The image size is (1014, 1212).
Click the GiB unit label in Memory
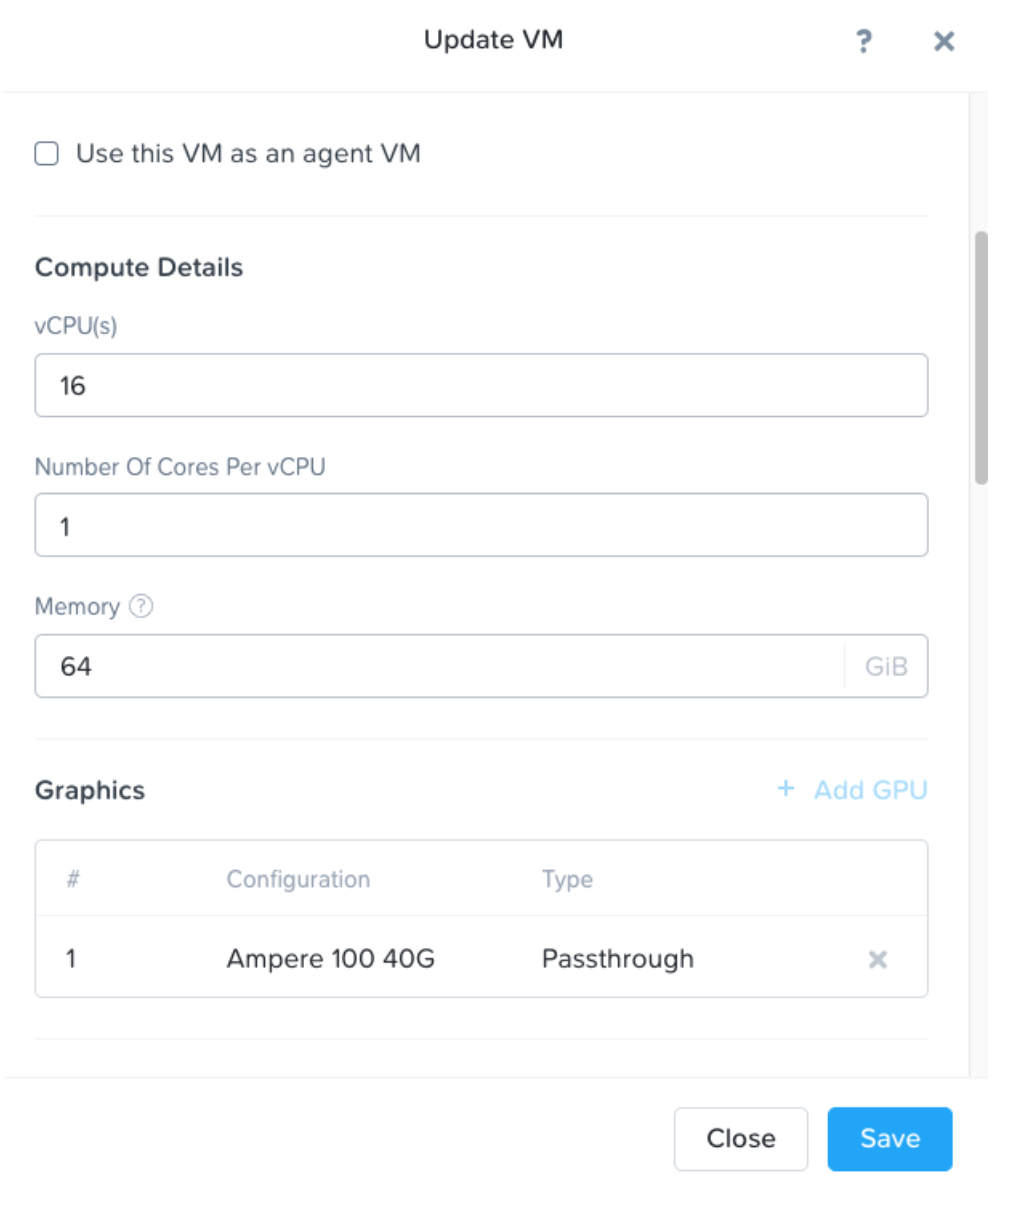tap(886, 666)
